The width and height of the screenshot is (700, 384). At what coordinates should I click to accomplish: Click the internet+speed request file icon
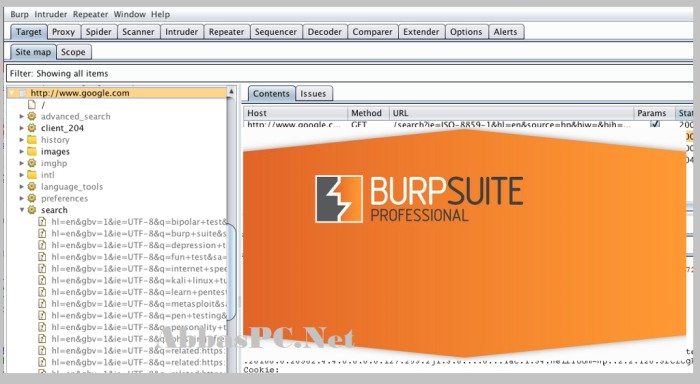(x=42, y=268)
